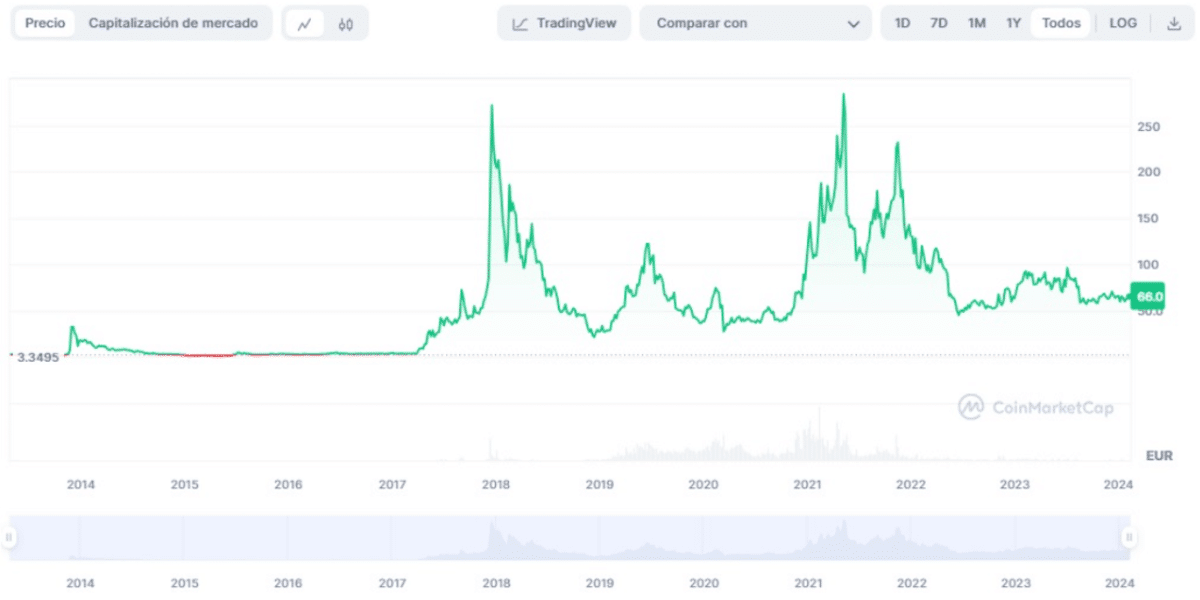Open the Comparar con dropdown

pos(755,22)
